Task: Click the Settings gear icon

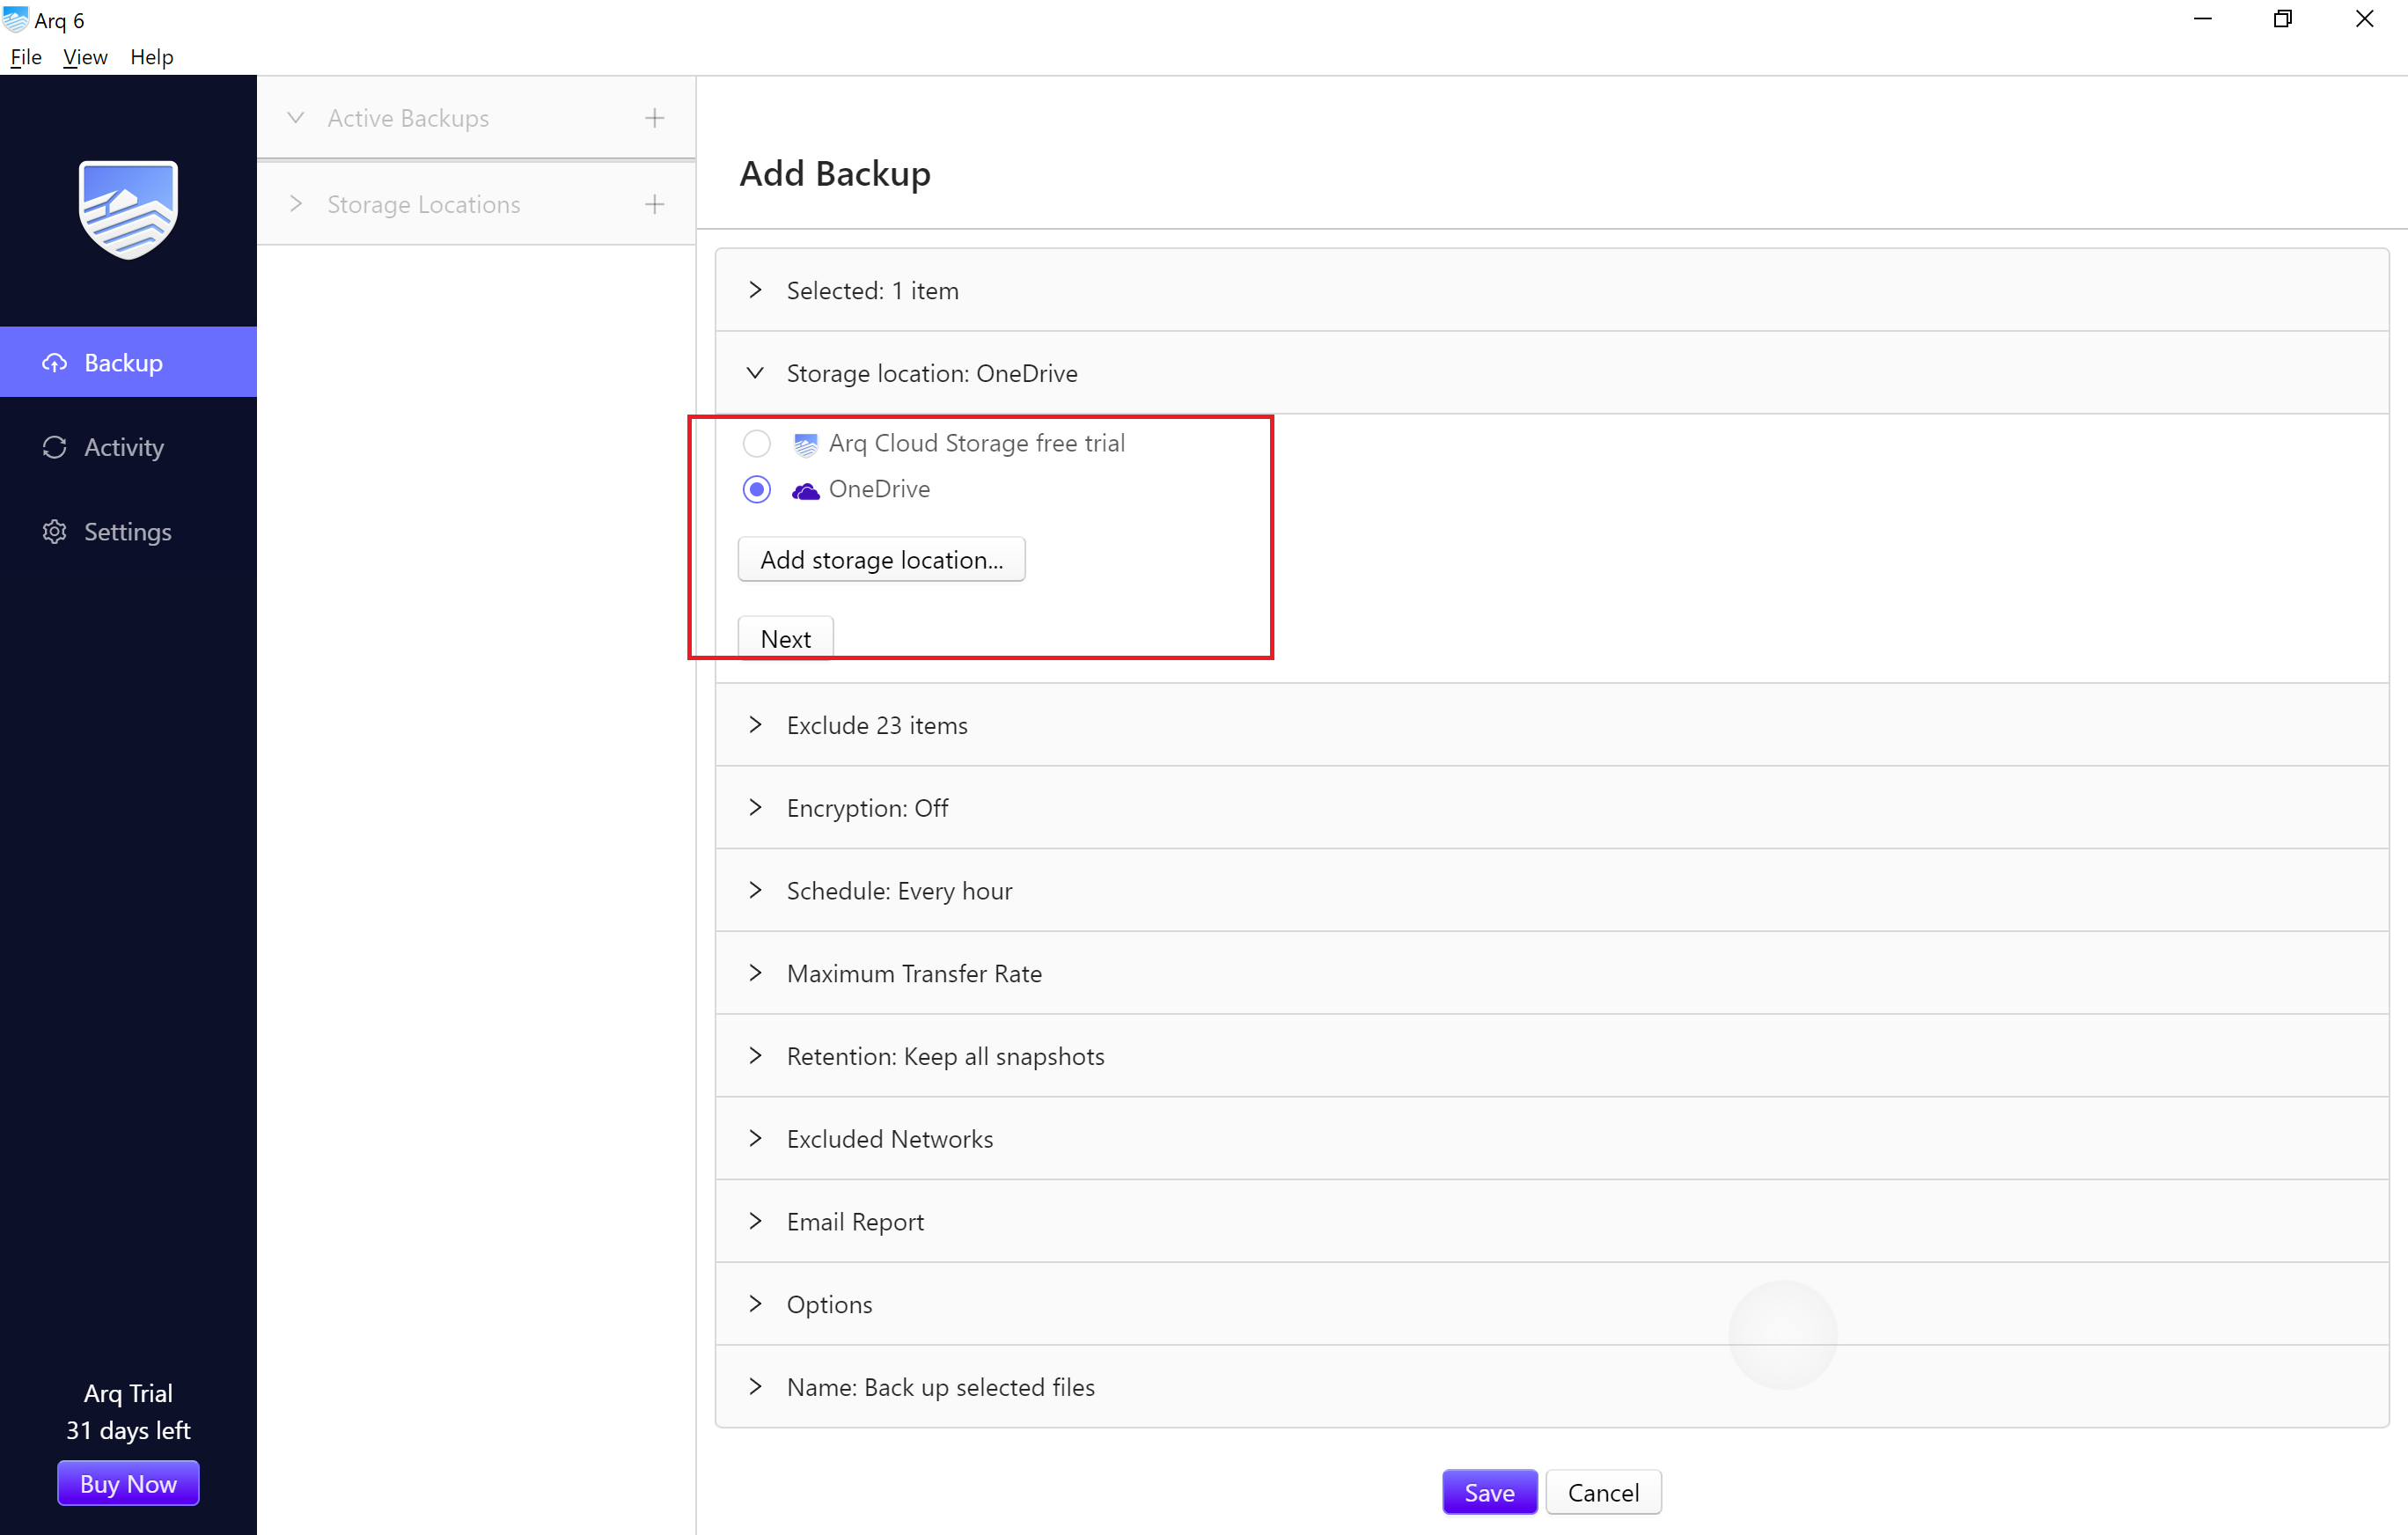Action: [x=55, y=531]
